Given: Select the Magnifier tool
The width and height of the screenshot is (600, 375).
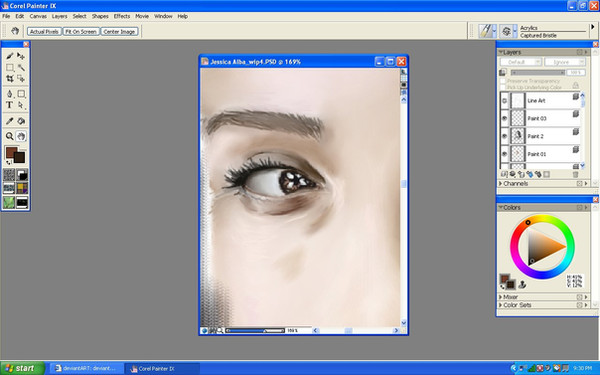Looking at the screenshot, I should pyautogui.click(x=10, y=136).
